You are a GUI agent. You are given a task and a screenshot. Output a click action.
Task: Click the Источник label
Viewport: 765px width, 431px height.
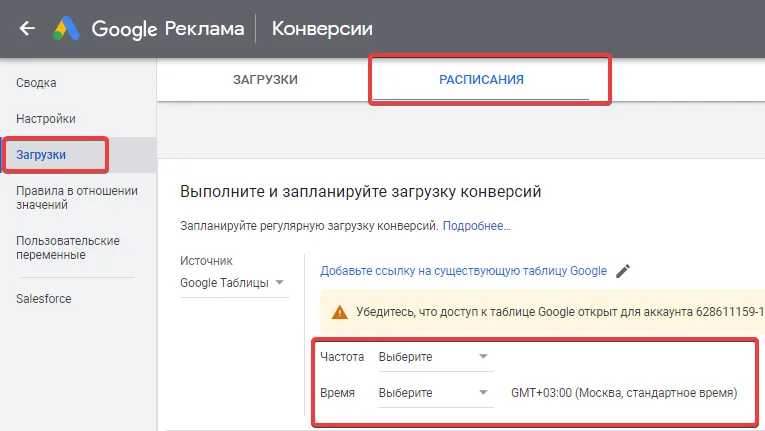coord(206,261)
